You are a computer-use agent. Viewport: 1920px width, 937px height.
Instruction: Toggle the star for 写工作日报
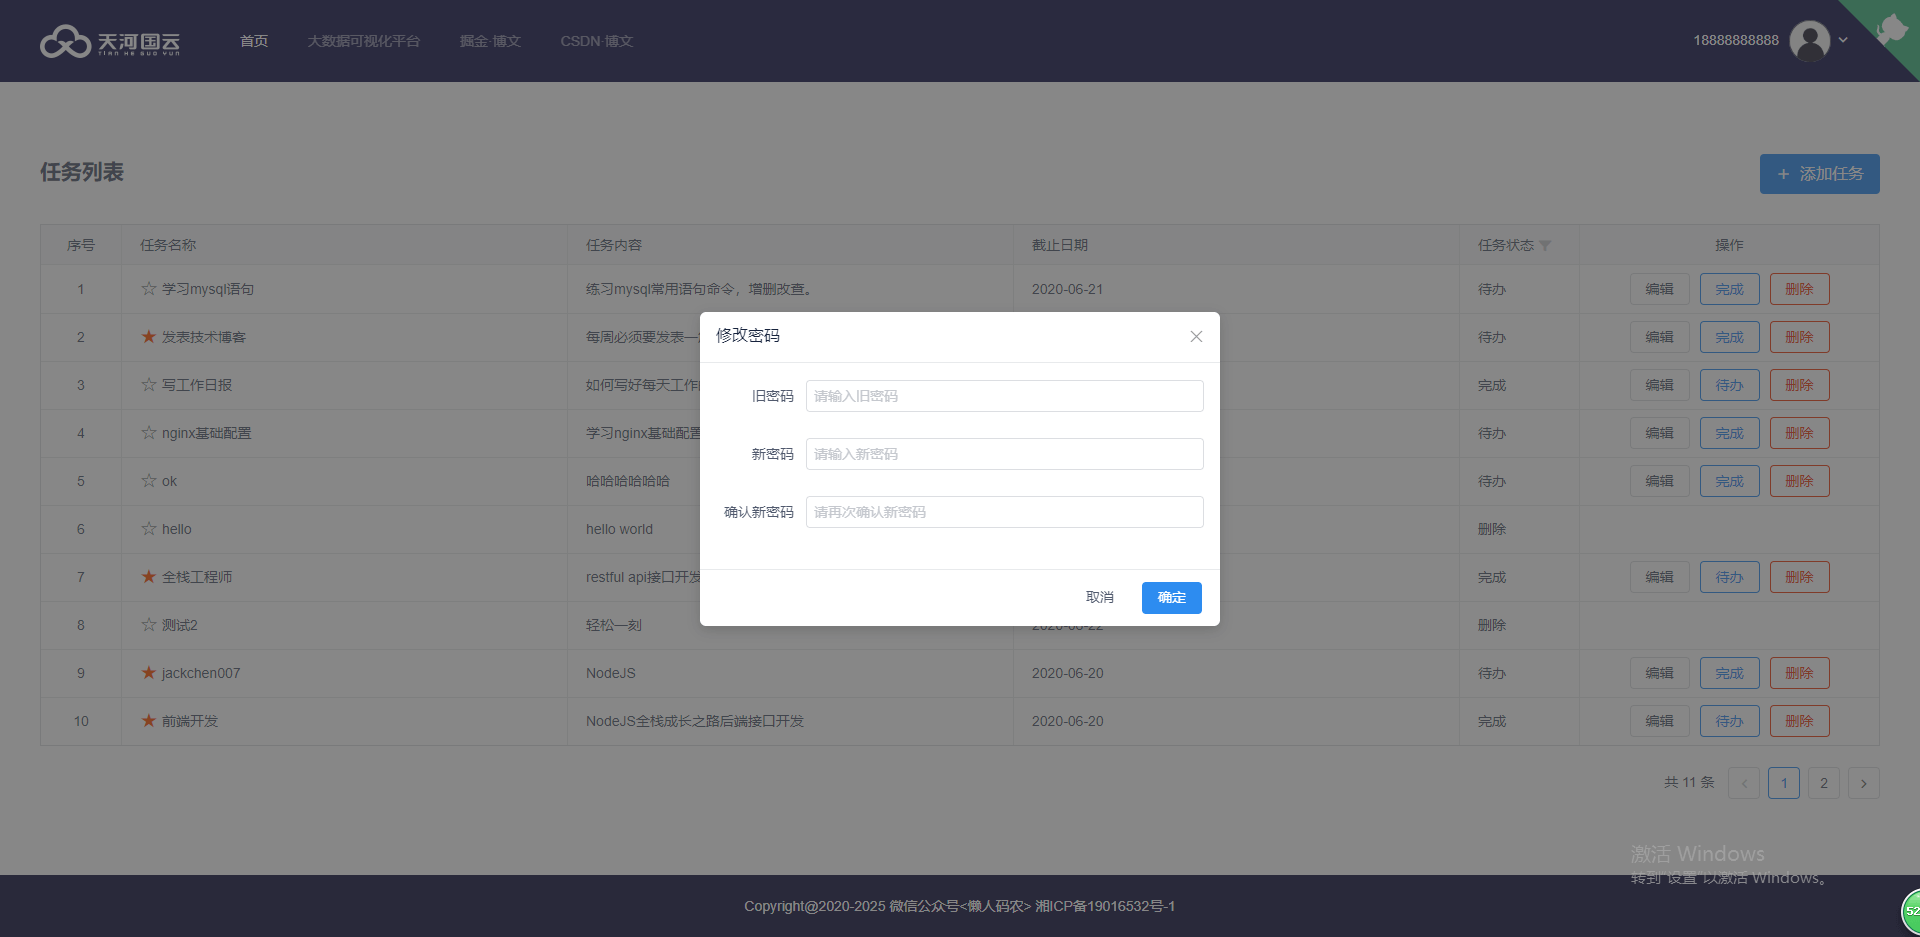(149, 384)
